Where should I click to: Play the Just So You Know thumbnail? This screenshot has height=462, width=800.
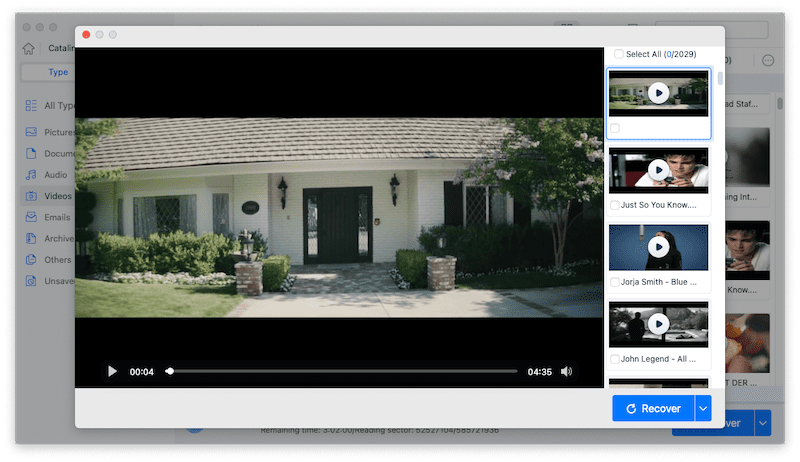[x=659, y=170]
